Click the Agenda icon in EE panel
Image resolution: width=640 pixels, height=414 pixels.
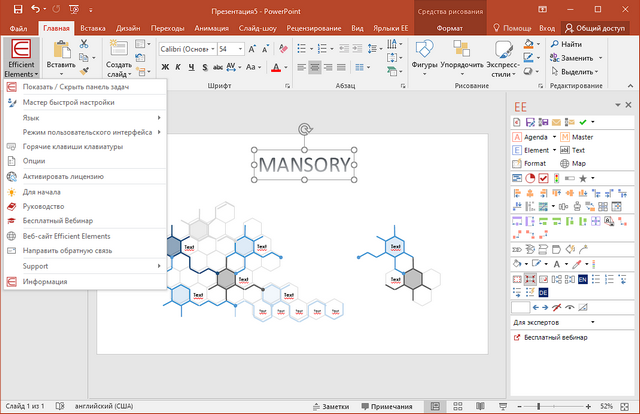(x=518, y=136)
